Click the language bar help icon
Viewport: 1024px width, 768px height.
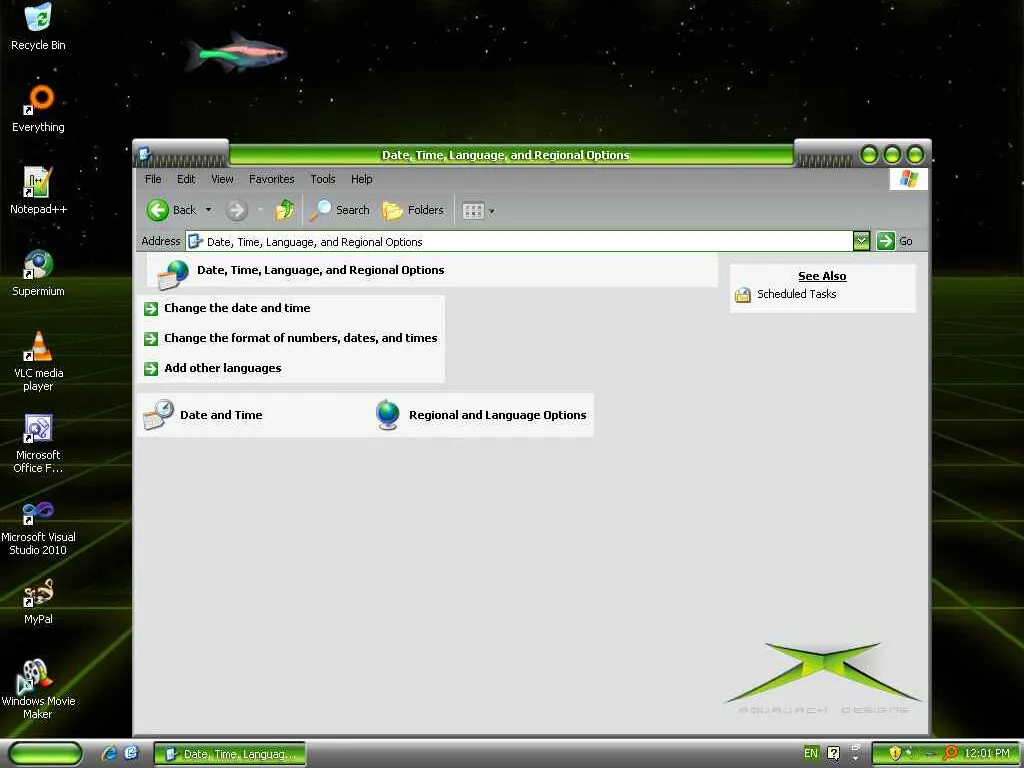click(x=833, y=754)
